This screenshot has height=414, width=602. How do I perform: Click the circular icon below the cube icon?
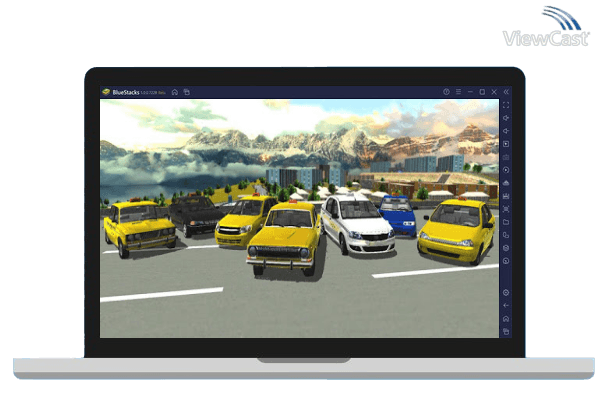tap(506, 261)
